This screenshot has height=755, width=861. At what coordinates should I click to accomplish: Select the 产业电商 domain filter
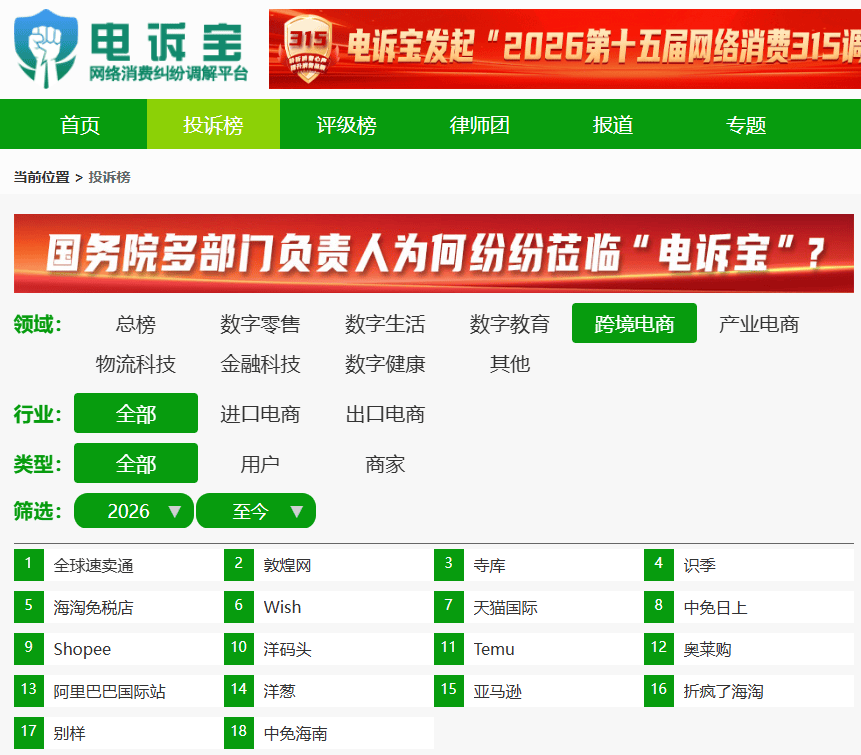point(759,323)
